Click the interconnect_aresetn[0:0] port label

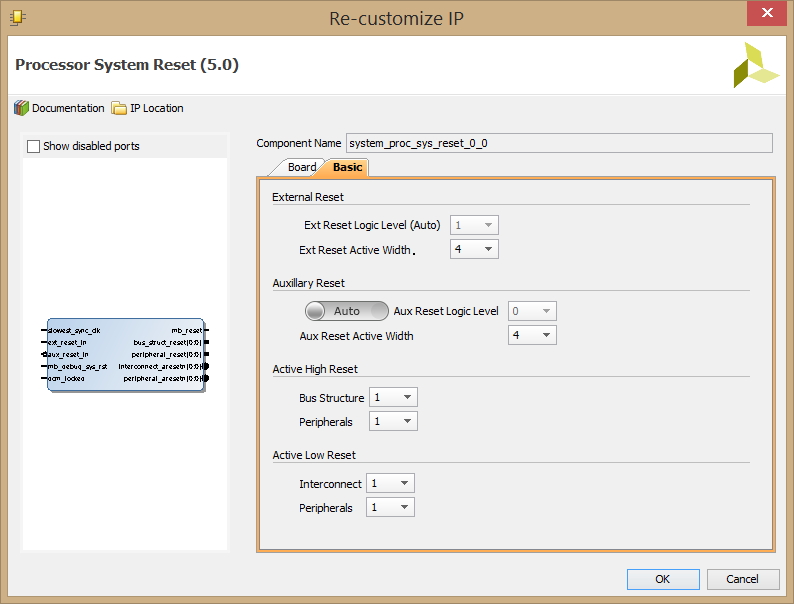(160, 367)
